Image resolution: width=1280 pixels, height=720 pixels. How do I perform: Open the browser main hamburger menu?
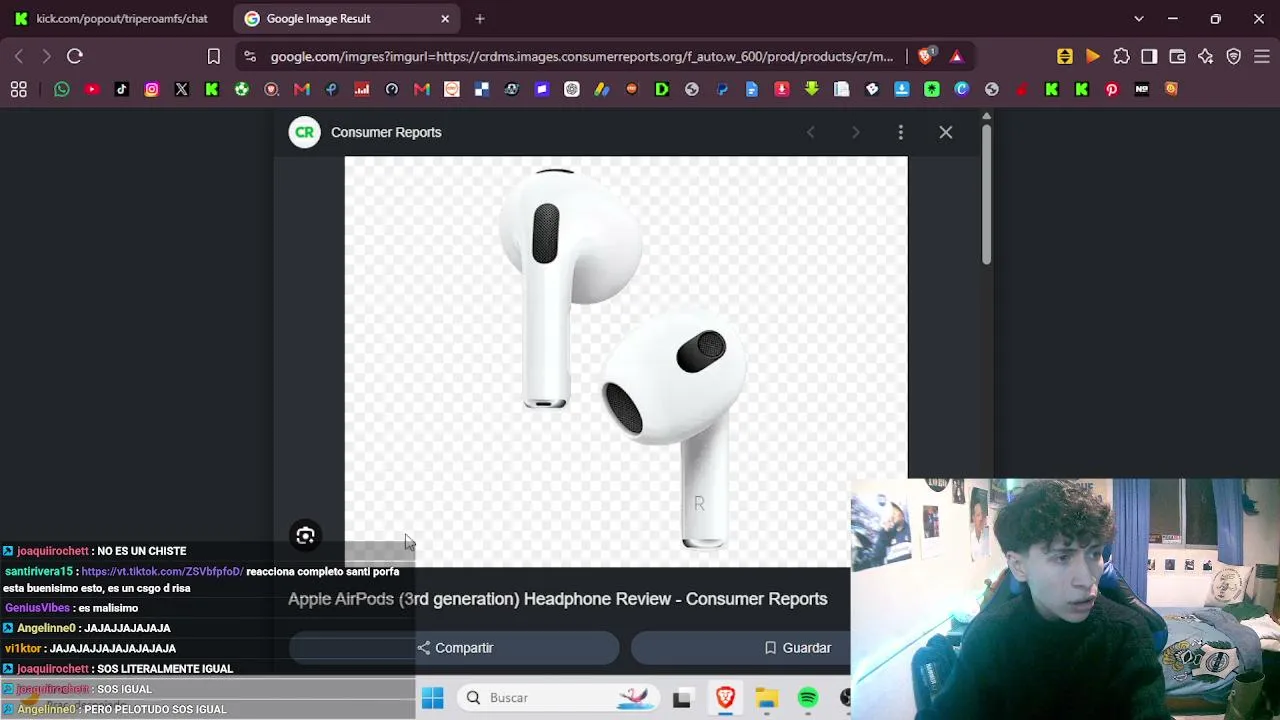tap(1262, 56)
